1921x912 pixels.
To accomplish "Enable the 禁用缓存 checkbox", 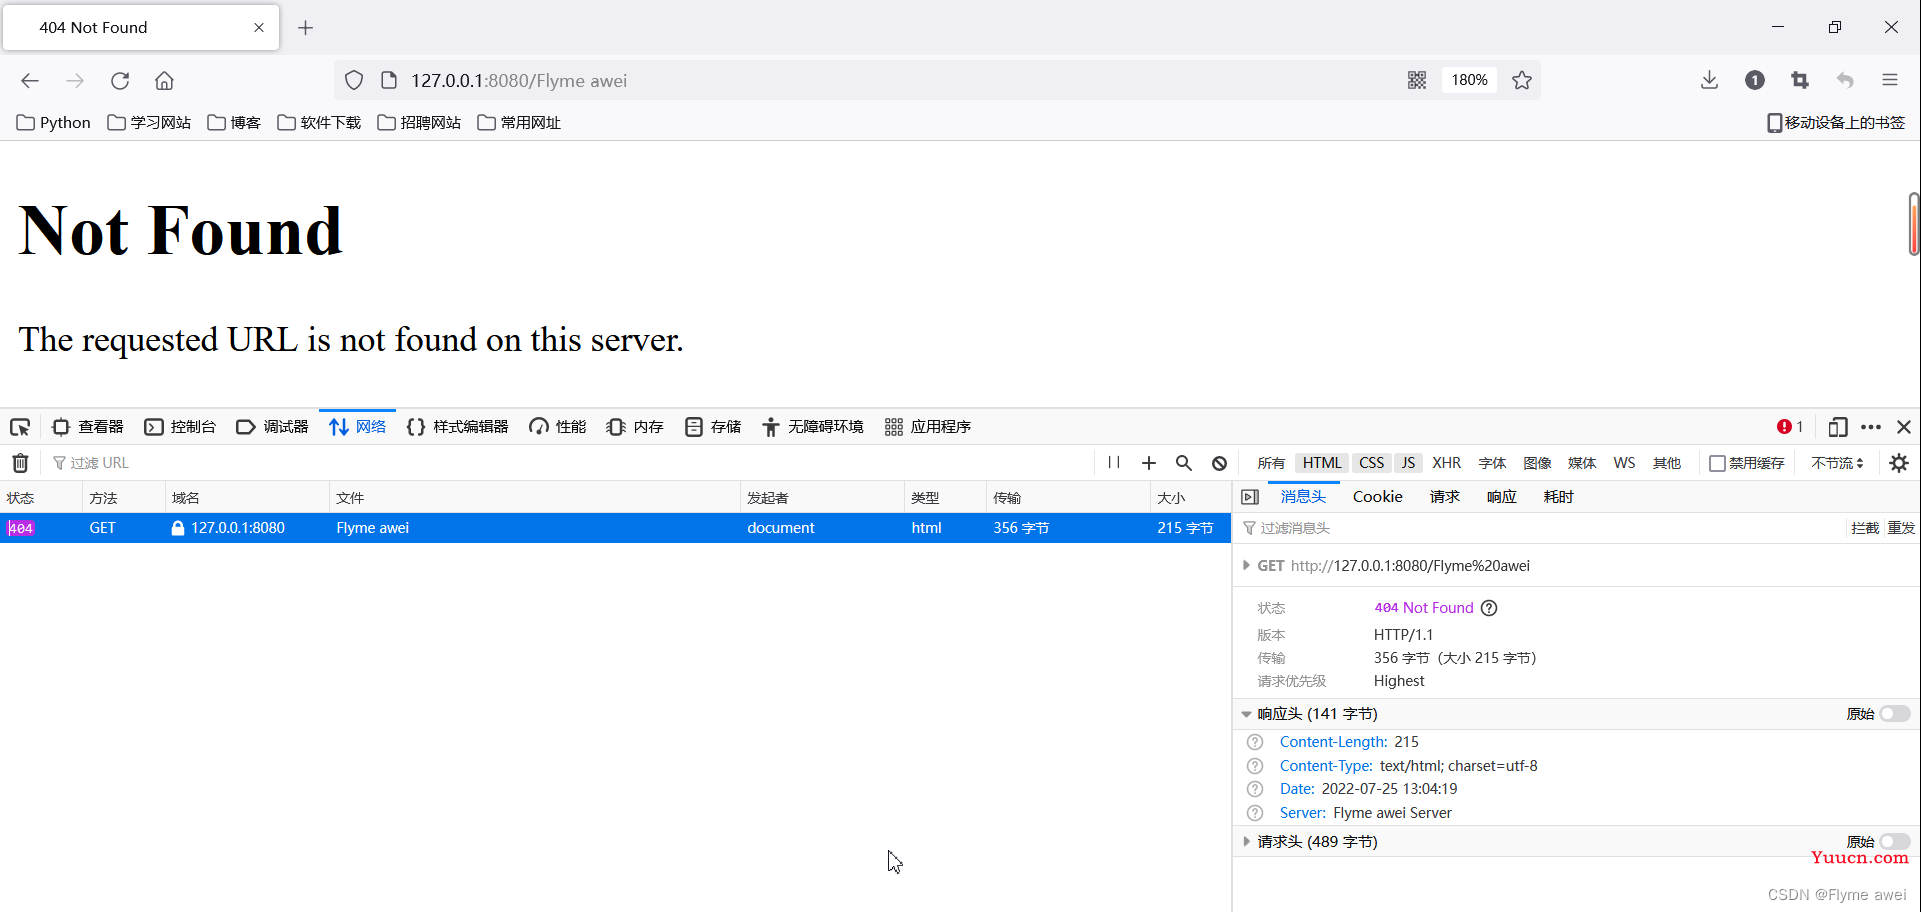I will (1717, 463).
